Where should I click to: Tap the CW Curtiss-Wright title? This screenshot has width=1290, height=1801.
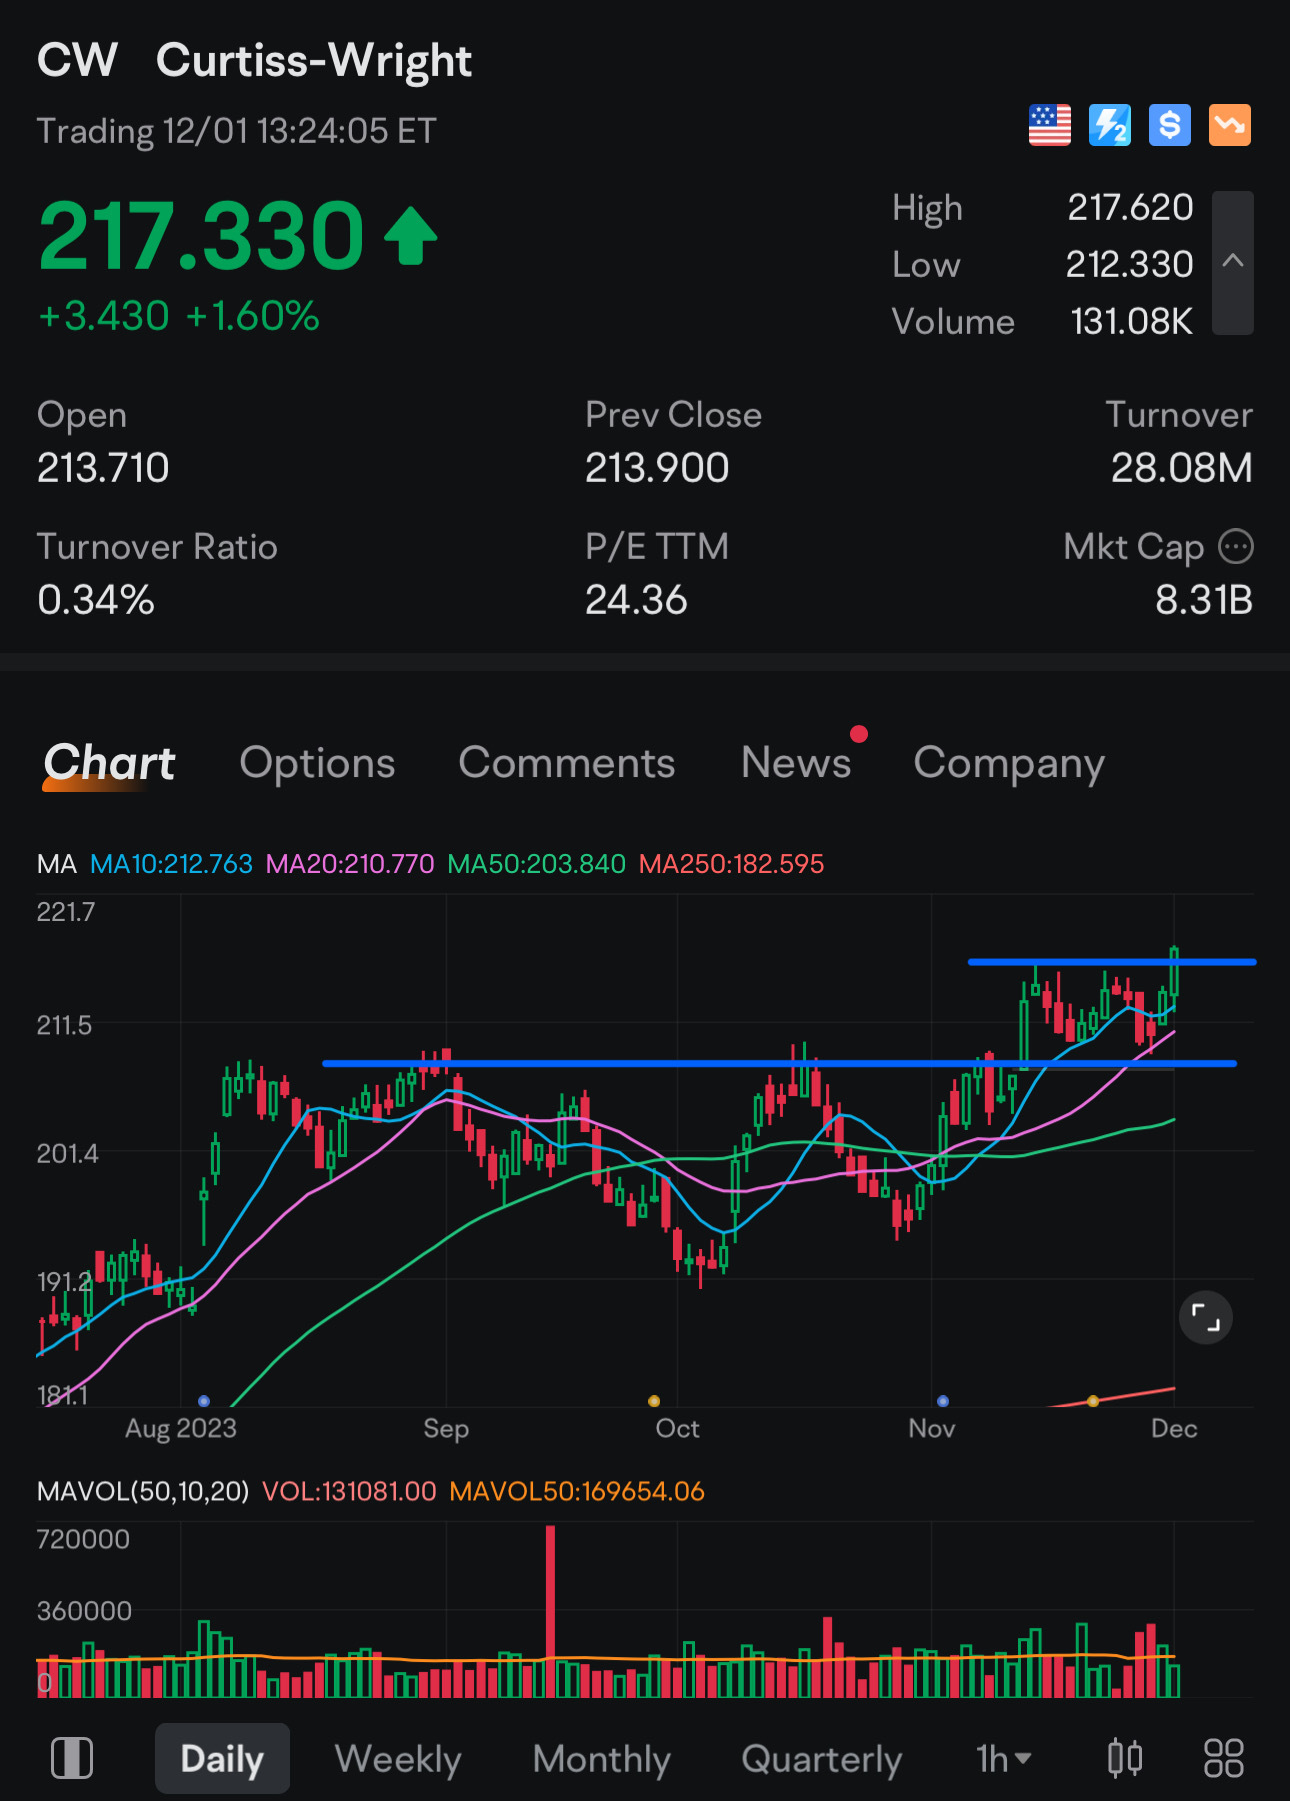click(254, 61)
